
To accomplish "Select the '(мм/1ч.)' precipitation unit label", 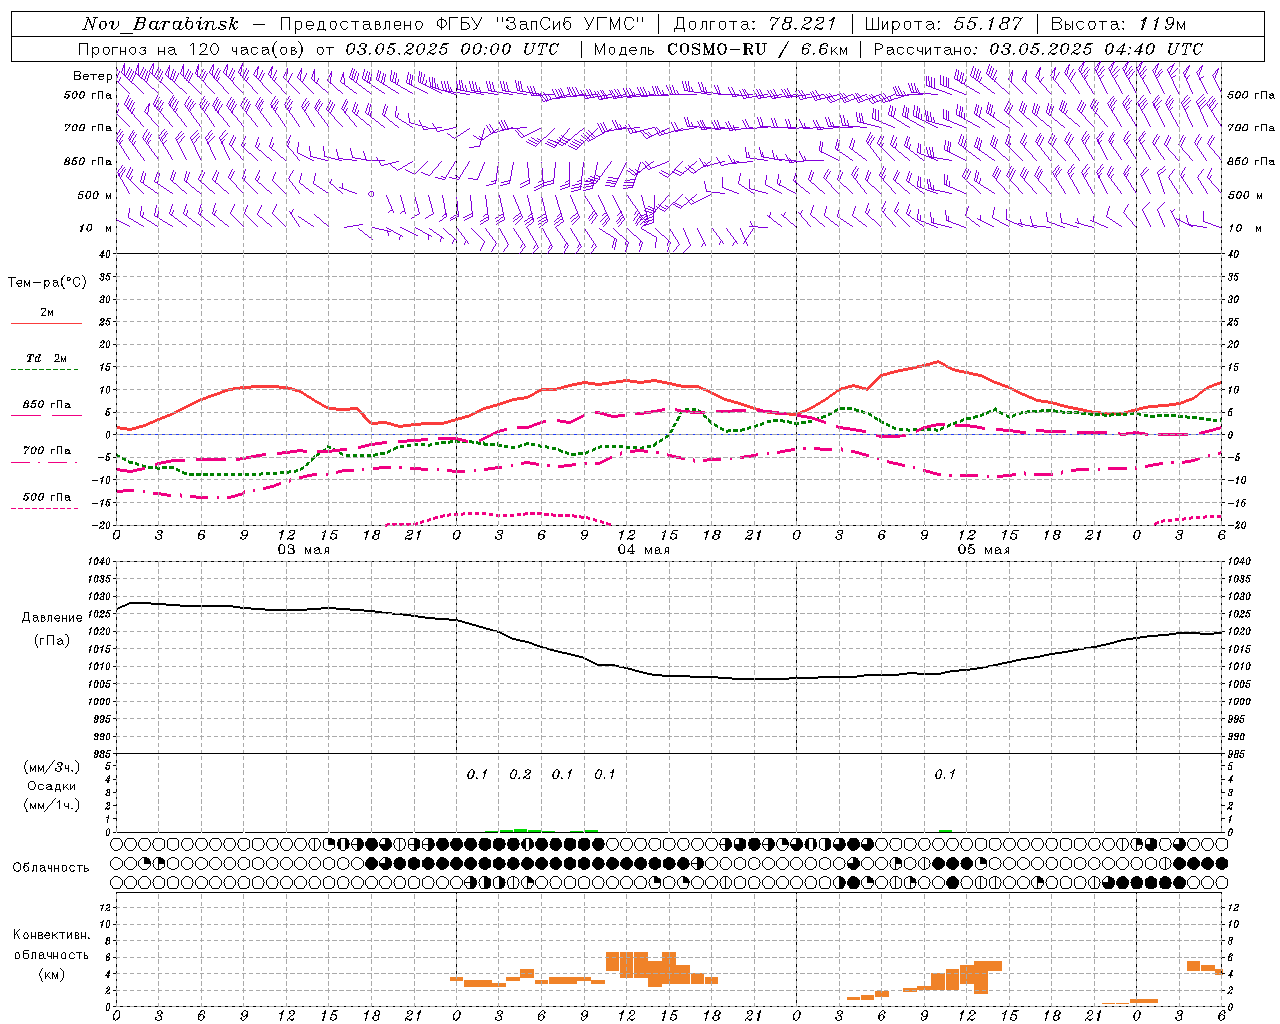I will pyautogui.click(x=52, y=805).
